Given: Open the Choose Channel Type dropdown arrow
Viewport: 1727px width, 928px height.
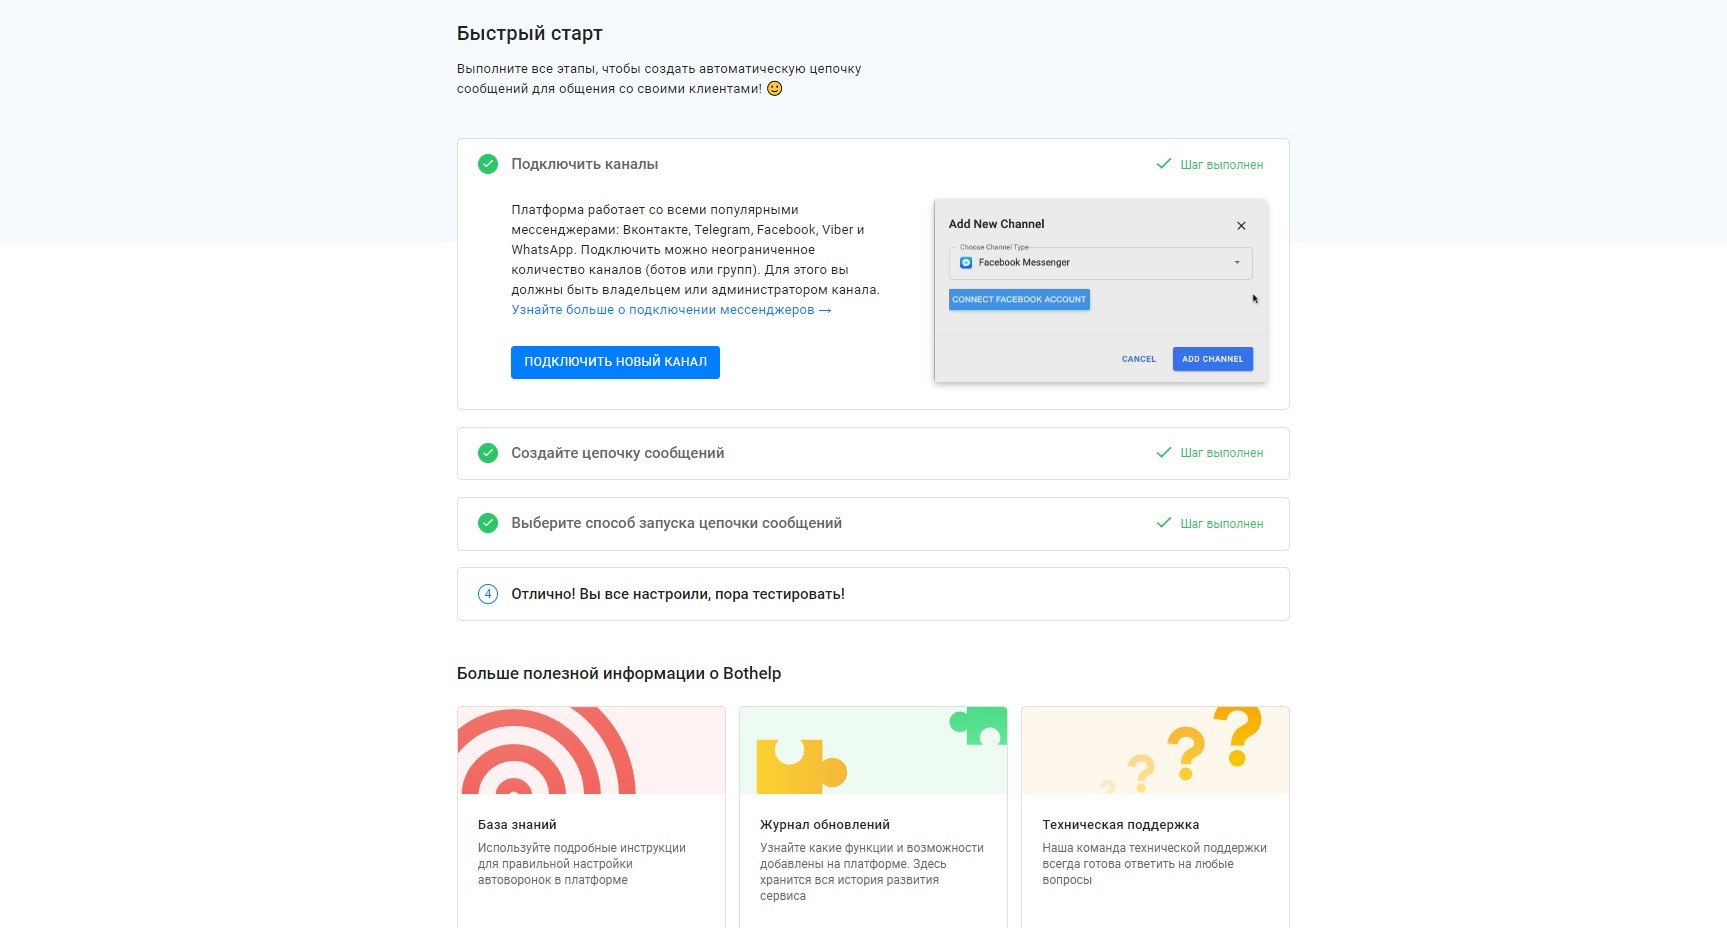Looking at the screenshot, I should tap(1237, 263).
